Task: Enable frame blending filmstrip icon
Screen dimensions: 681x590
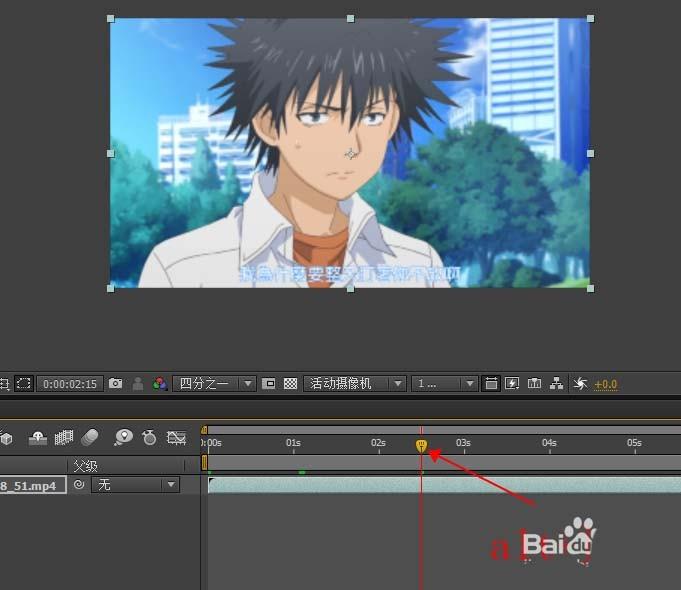Action: pyautogui.click(x=64, y=437)
